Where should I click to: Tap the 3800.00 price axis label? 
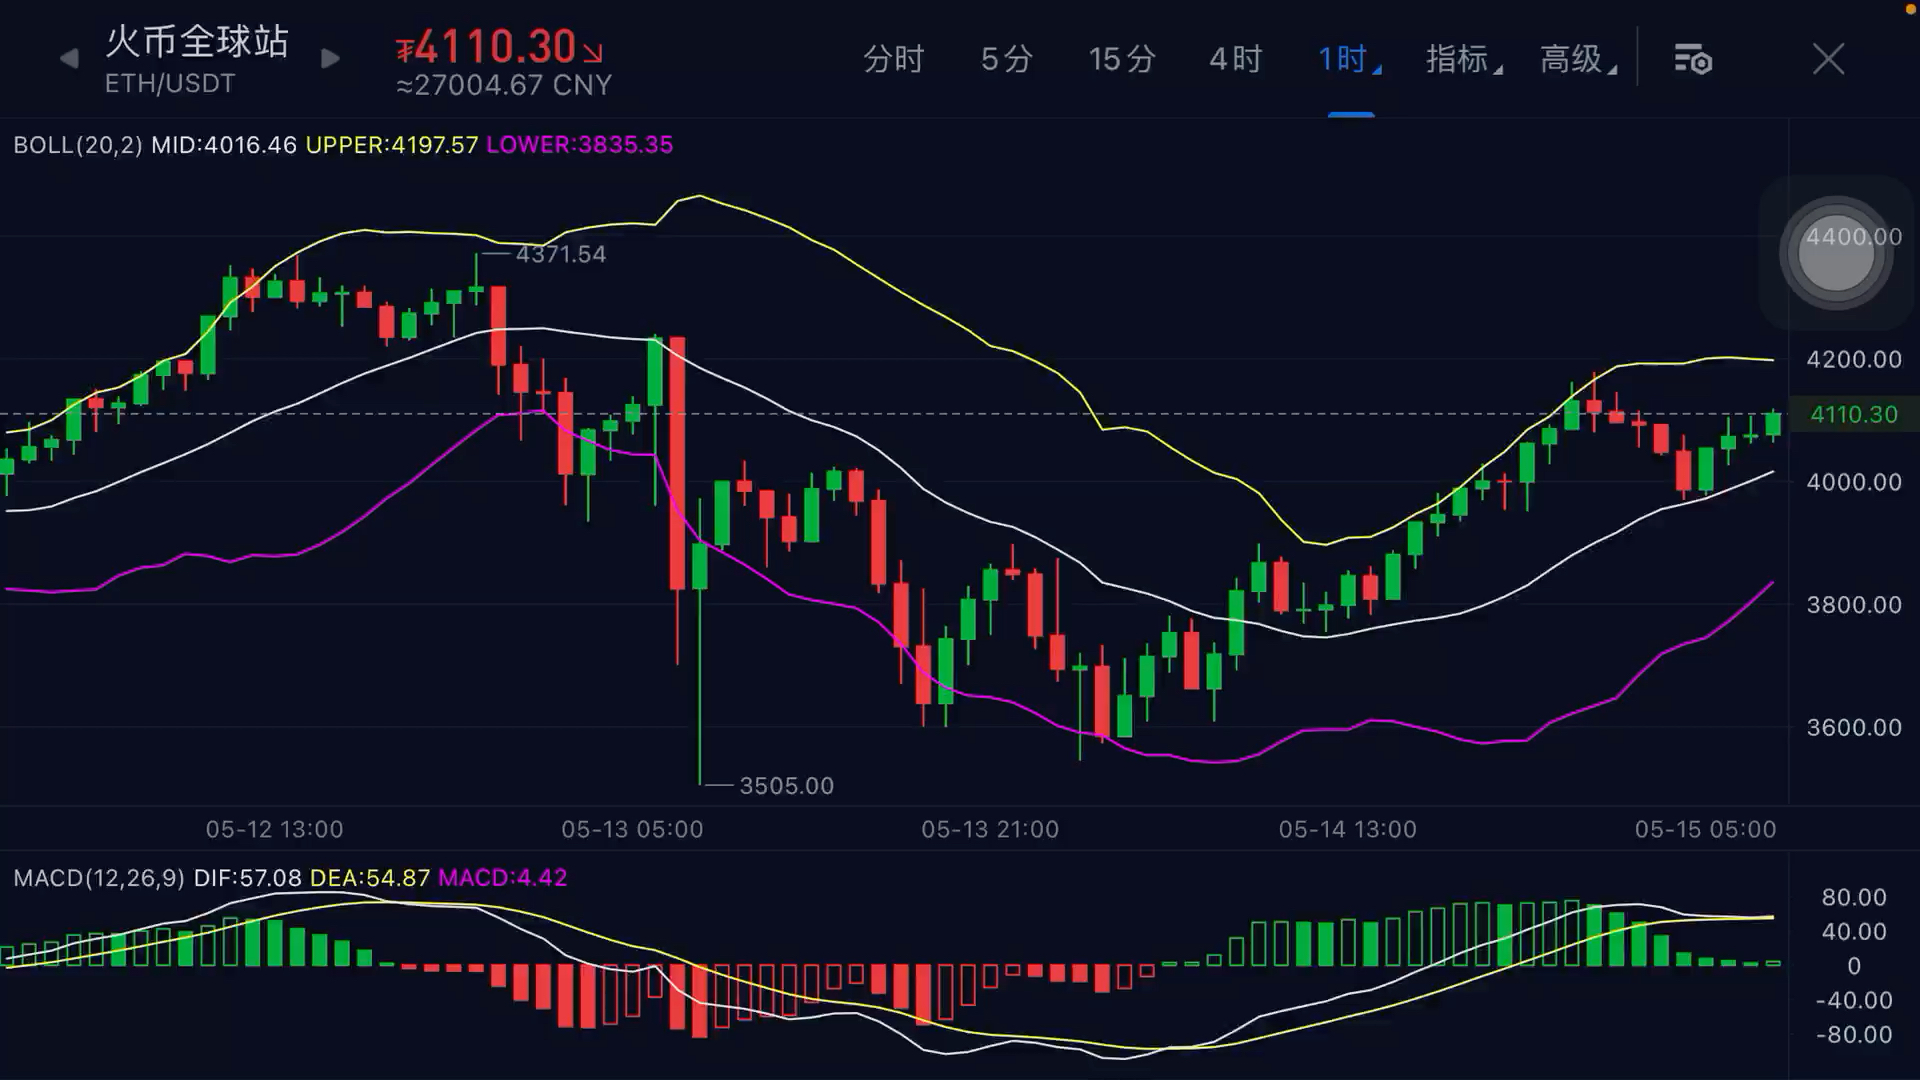1854,605
